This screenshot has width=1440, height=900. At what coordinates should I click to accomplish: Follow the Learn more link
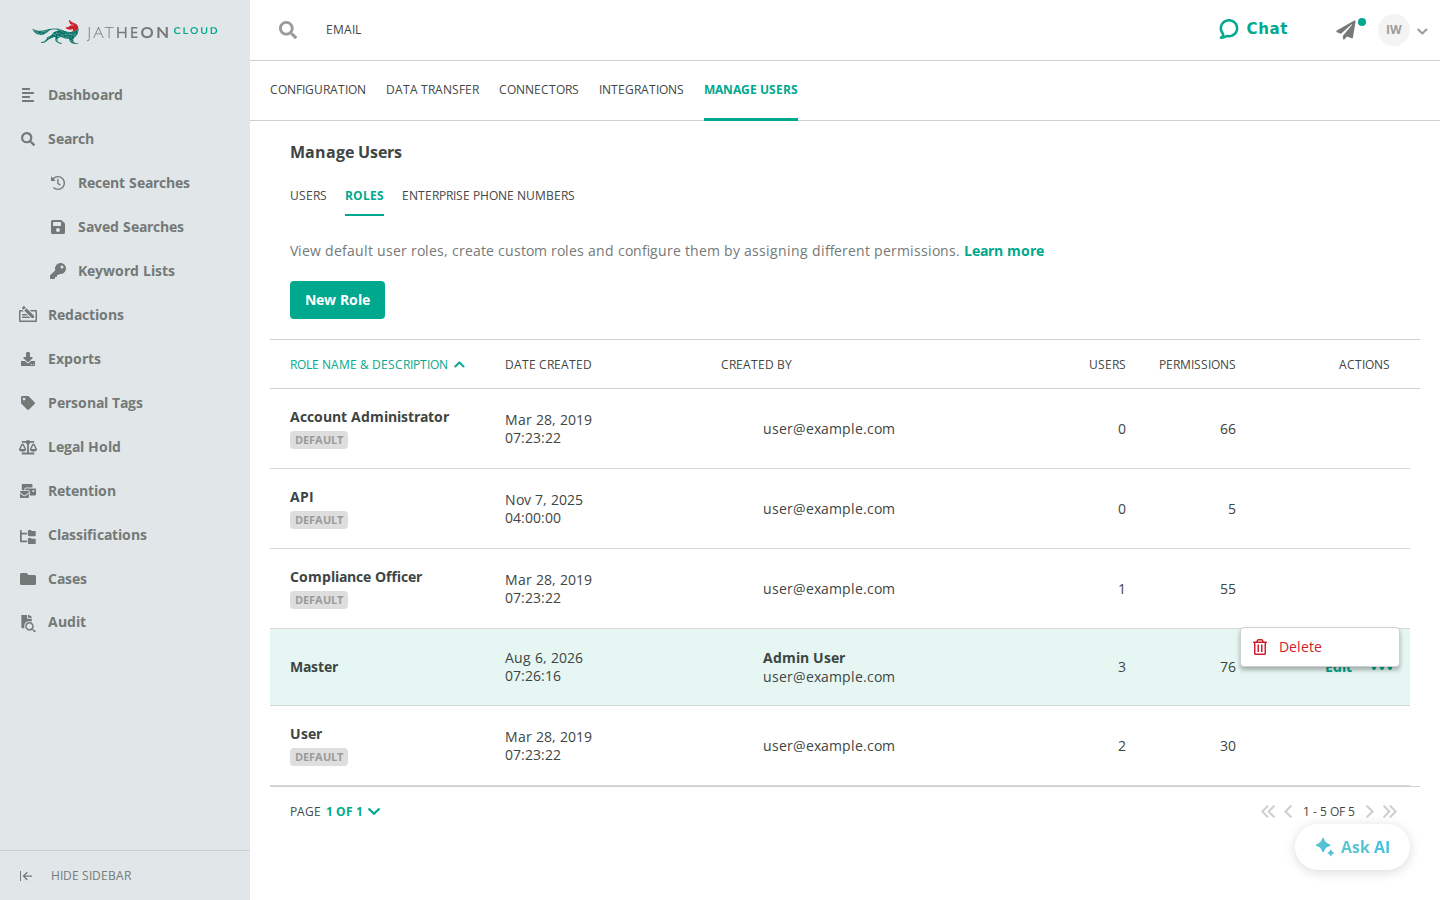pos(1004,251)
